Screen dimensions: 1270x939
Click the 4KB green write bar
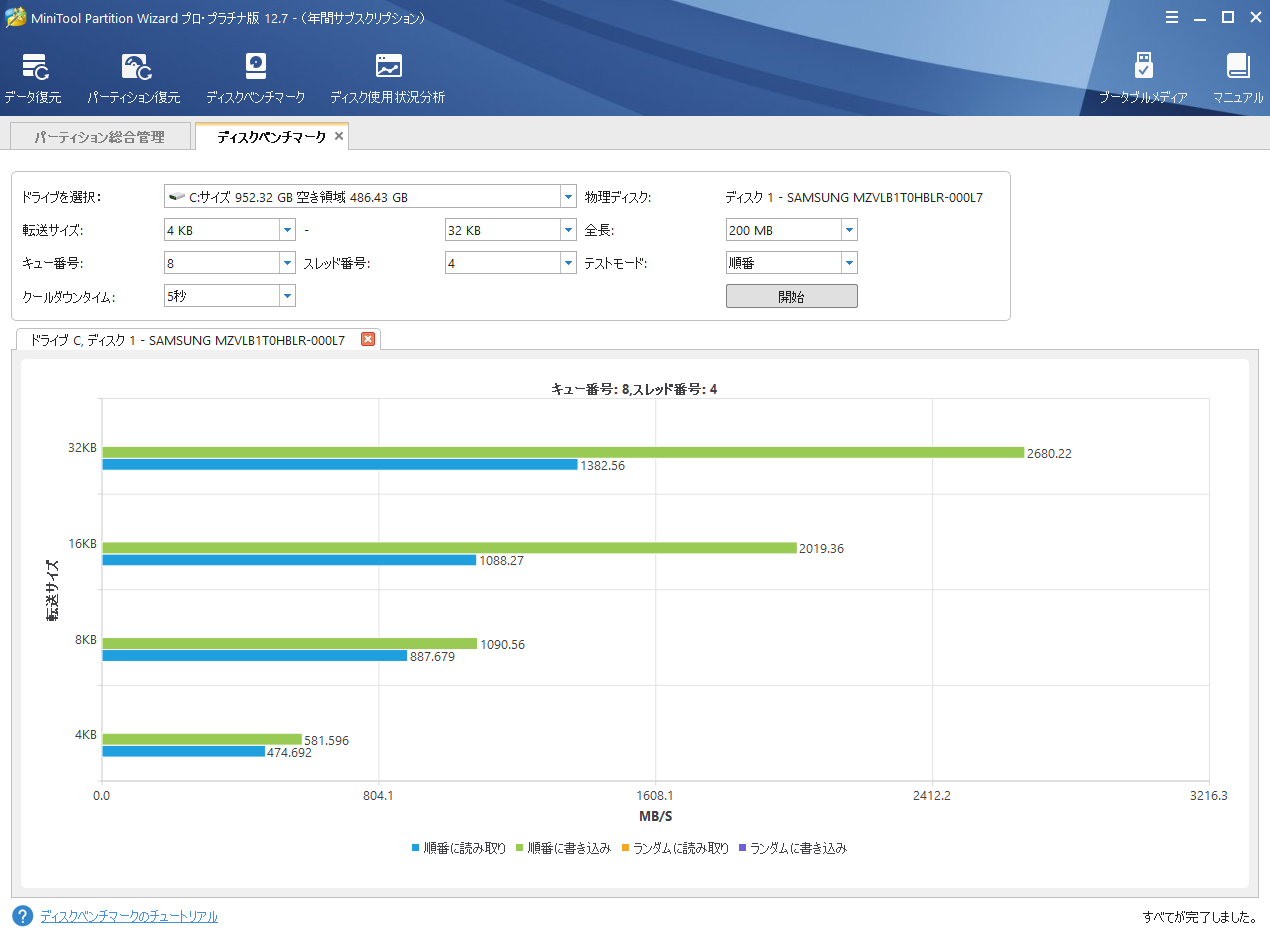tap(202, 740)
